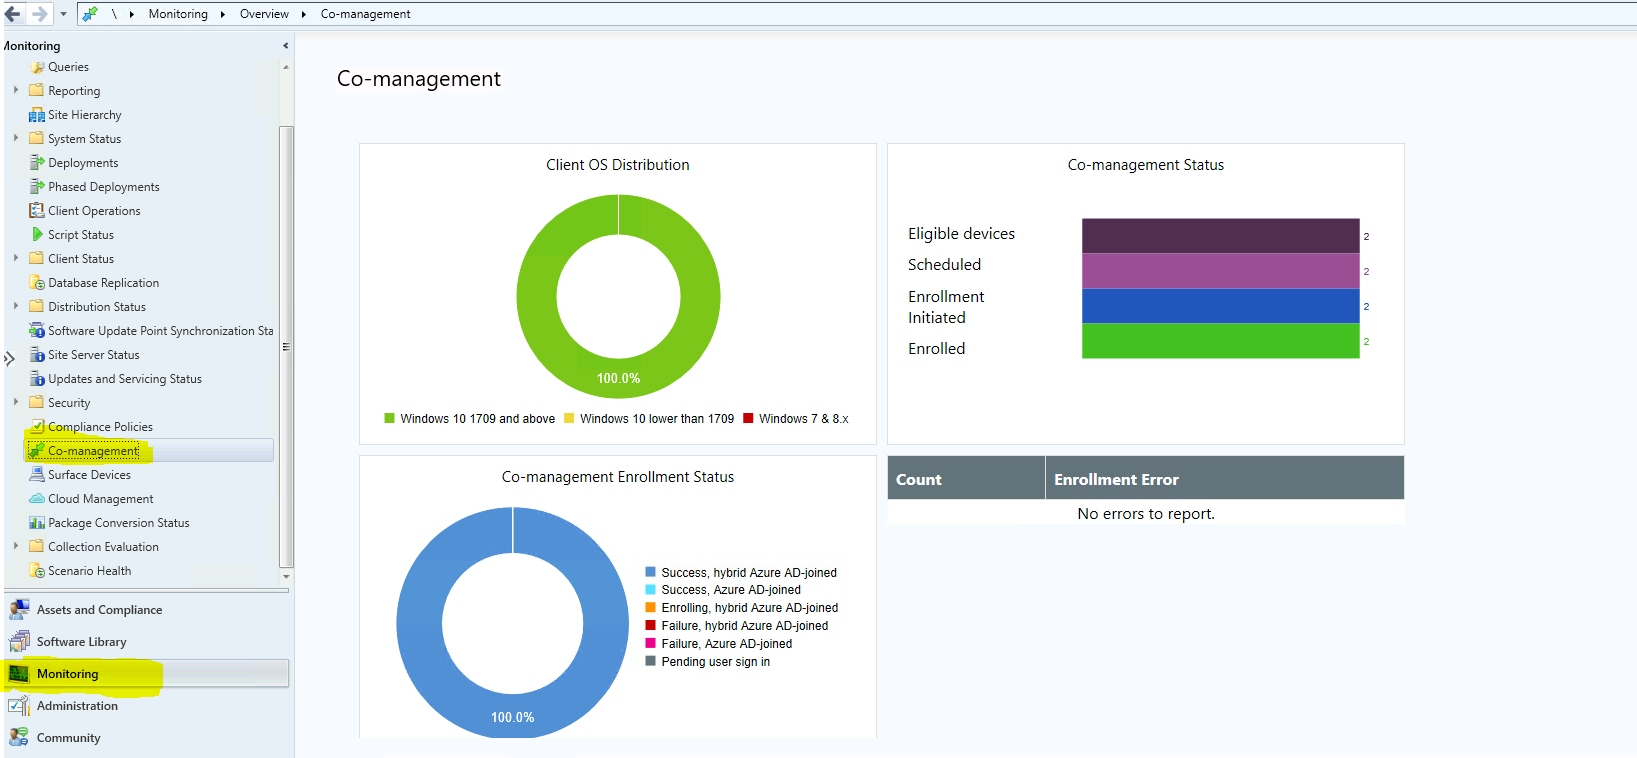Click the Compliance Policies icon
This screenshot has height=758, width=1637.
(37, 427)
